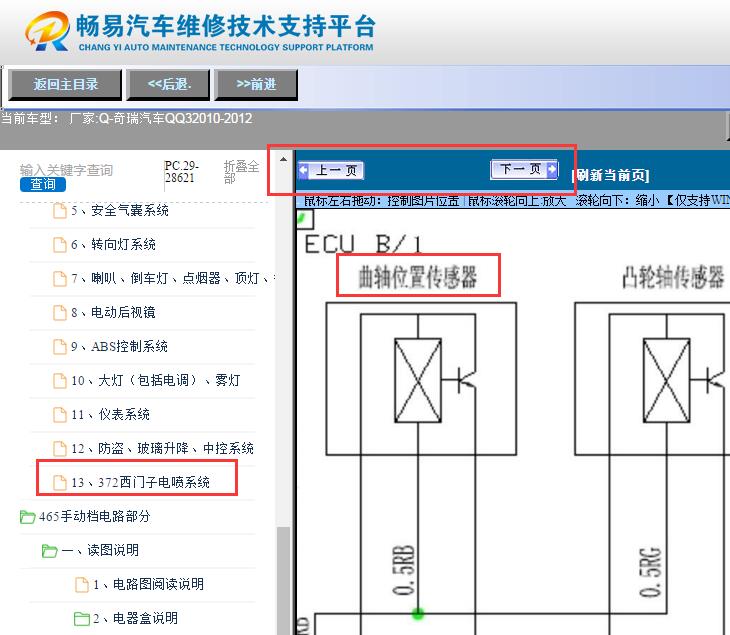The height and width of the screenshot is (635, 730).
Task: Click the folder icon of 2、电器盒说明
Action: pyautogui.click(x=82, y=619)
